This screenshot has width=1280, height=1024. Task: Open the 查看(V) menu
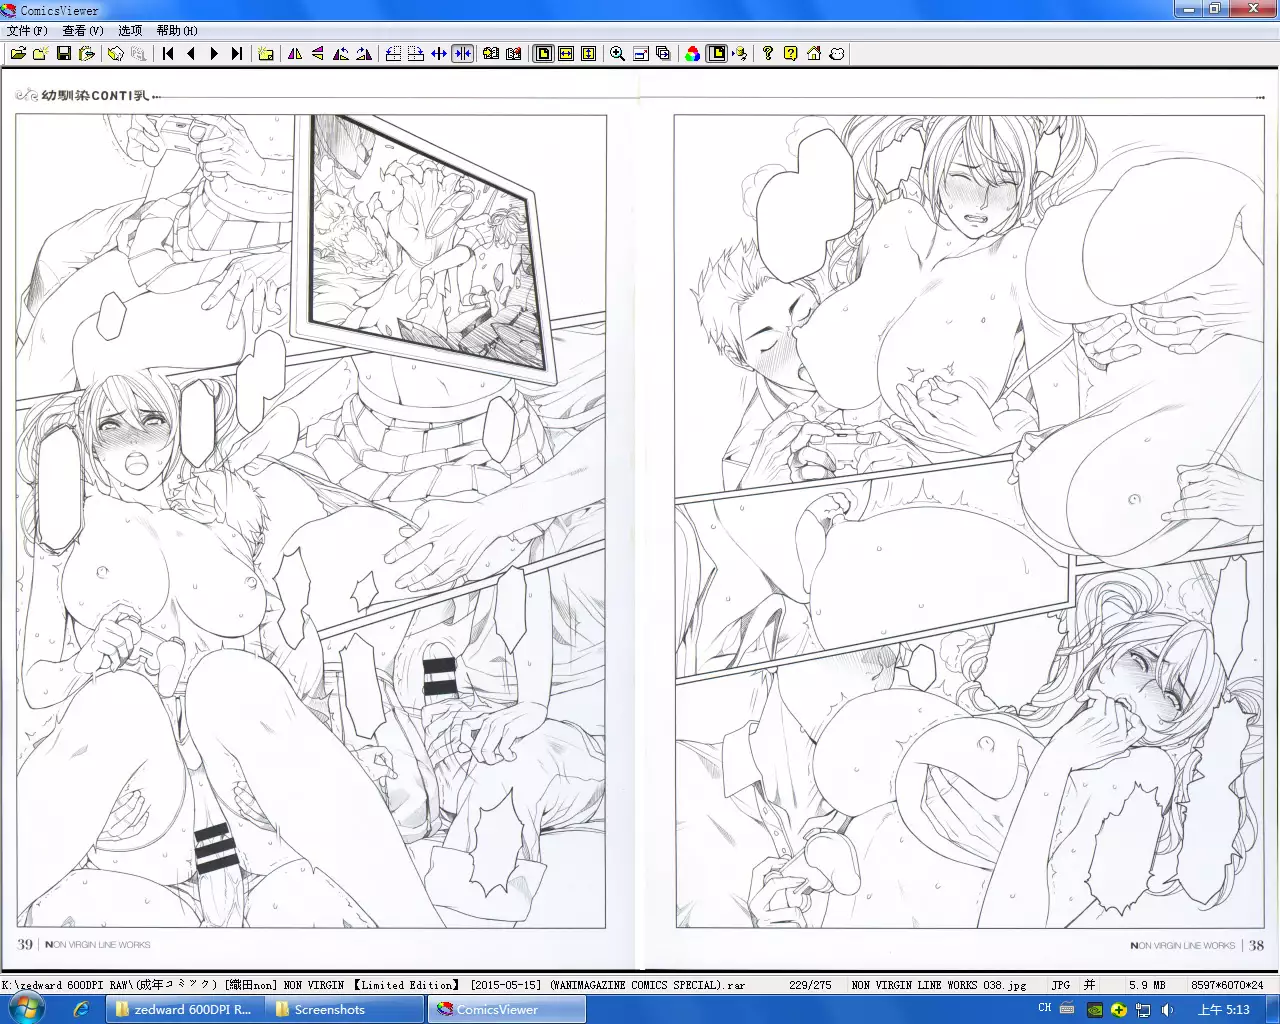[83, 31]
